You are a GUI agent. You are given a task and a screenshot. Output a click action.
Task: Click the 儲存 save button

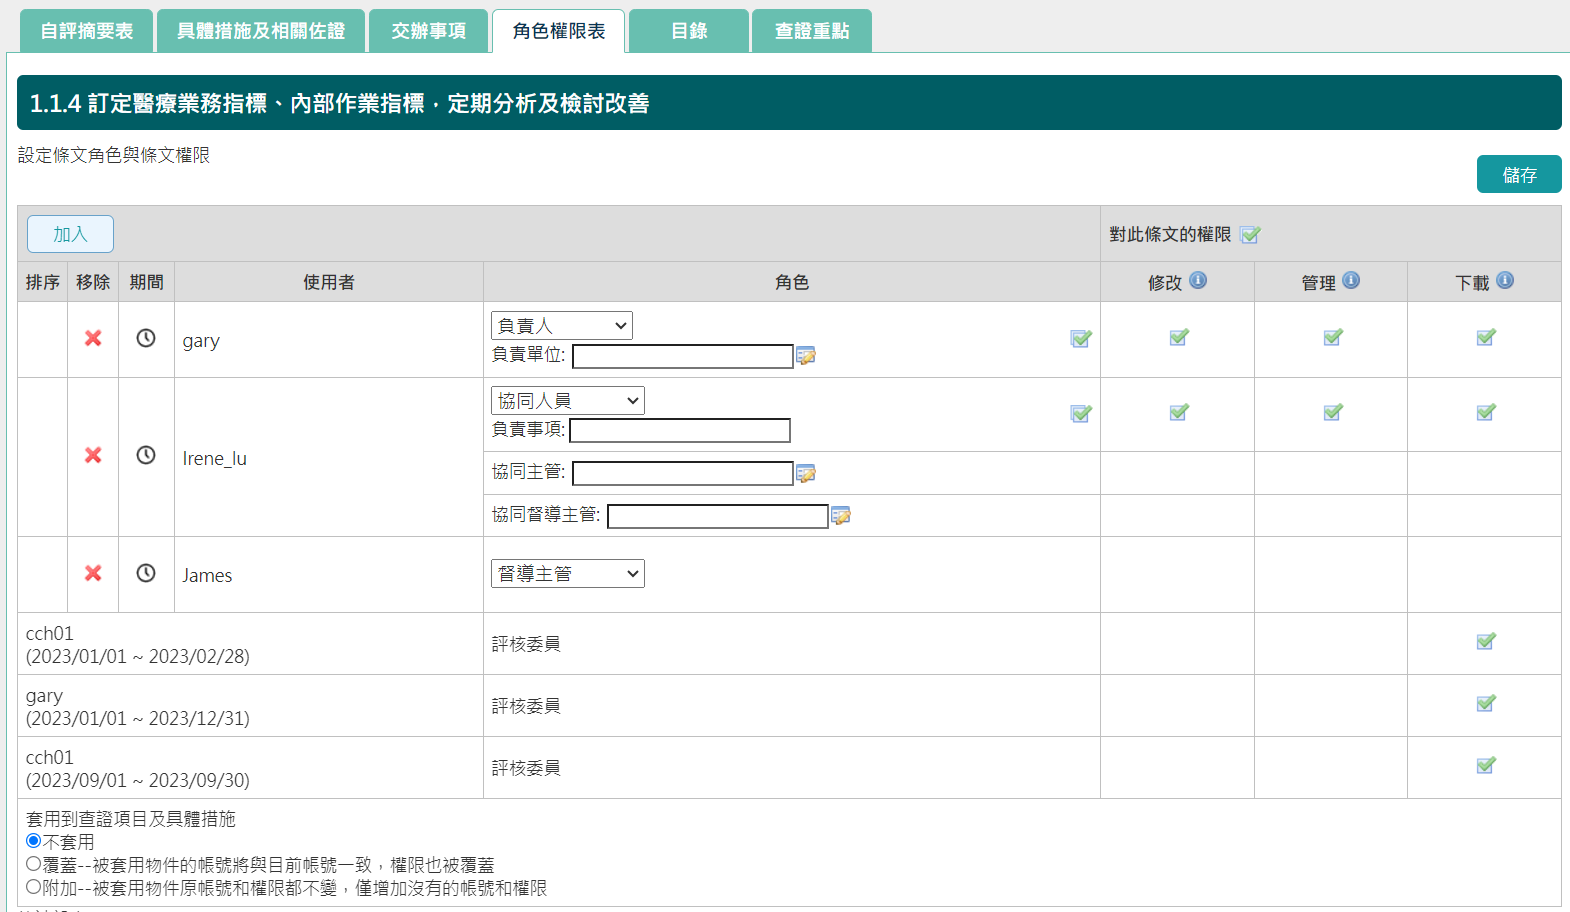1518,175
